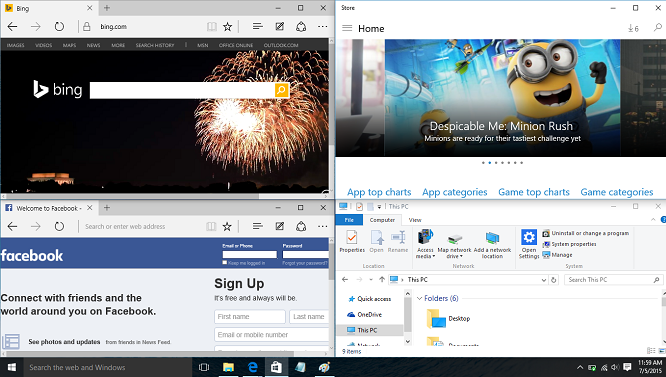Viewport: 666px width, 377px height.
Task: Click the Facebook First name field
Action: [x=250, y=317]
